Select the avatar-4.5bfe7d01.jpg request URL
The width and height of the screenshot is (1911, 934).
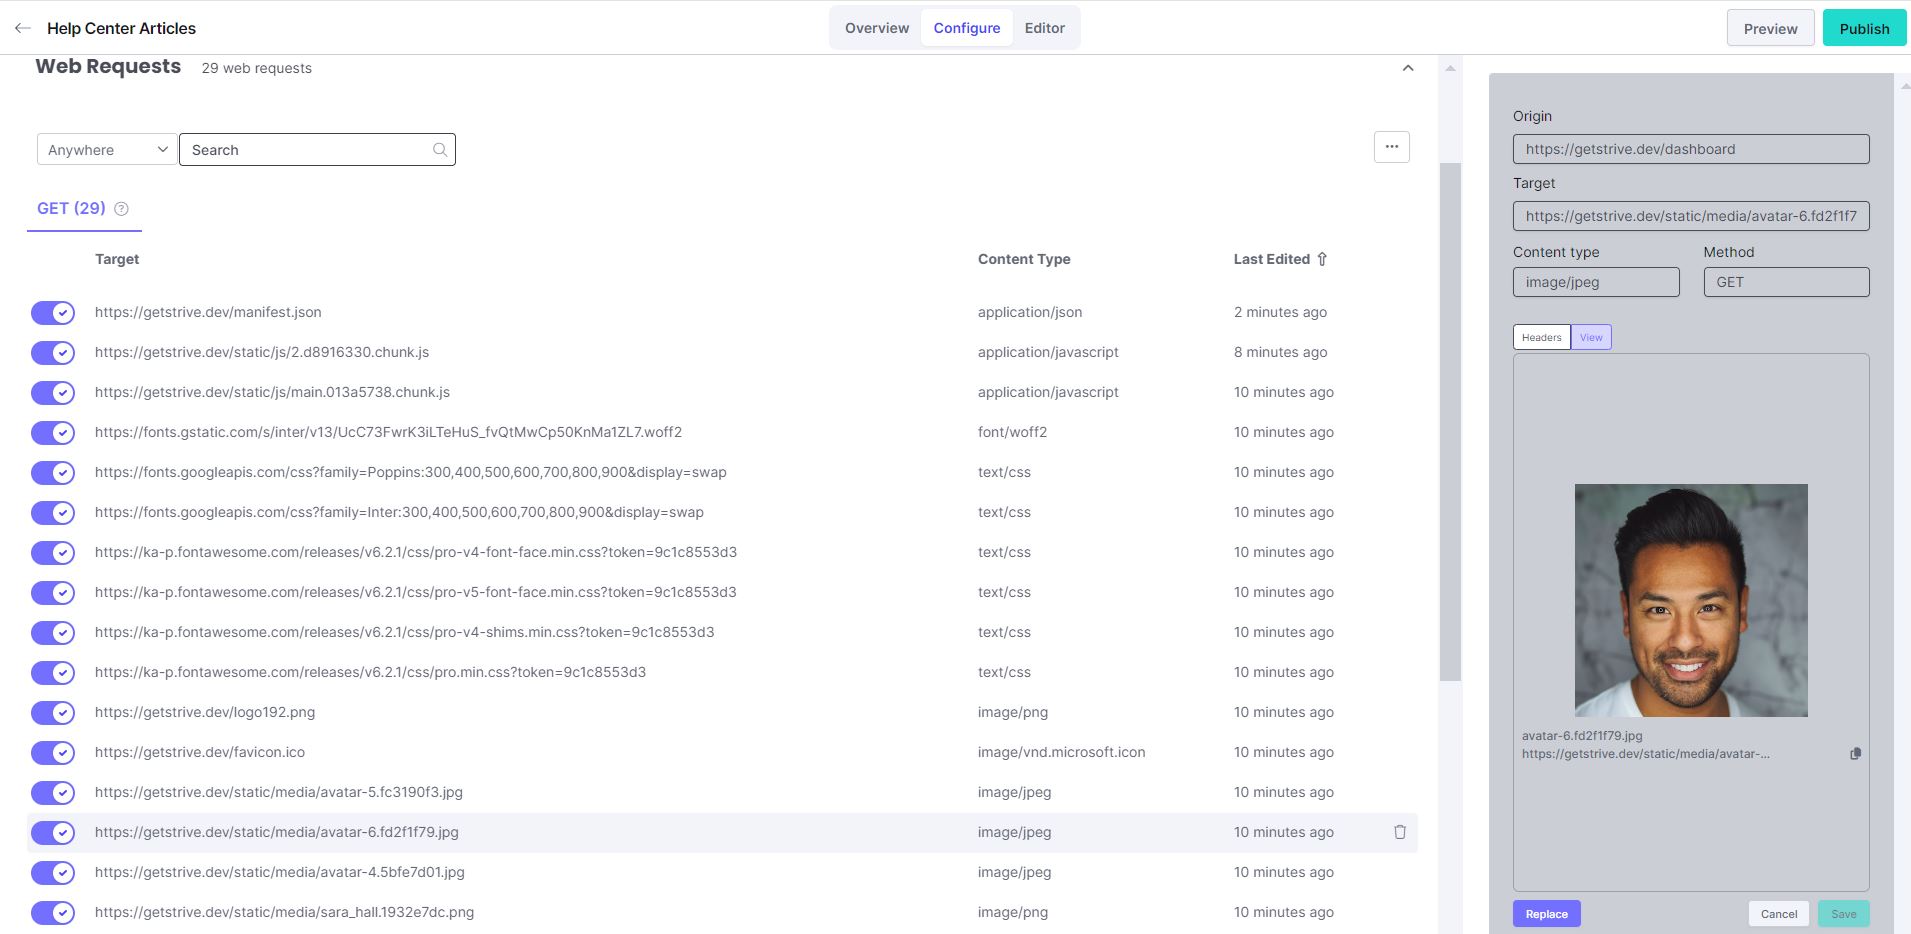coord(280,872)
